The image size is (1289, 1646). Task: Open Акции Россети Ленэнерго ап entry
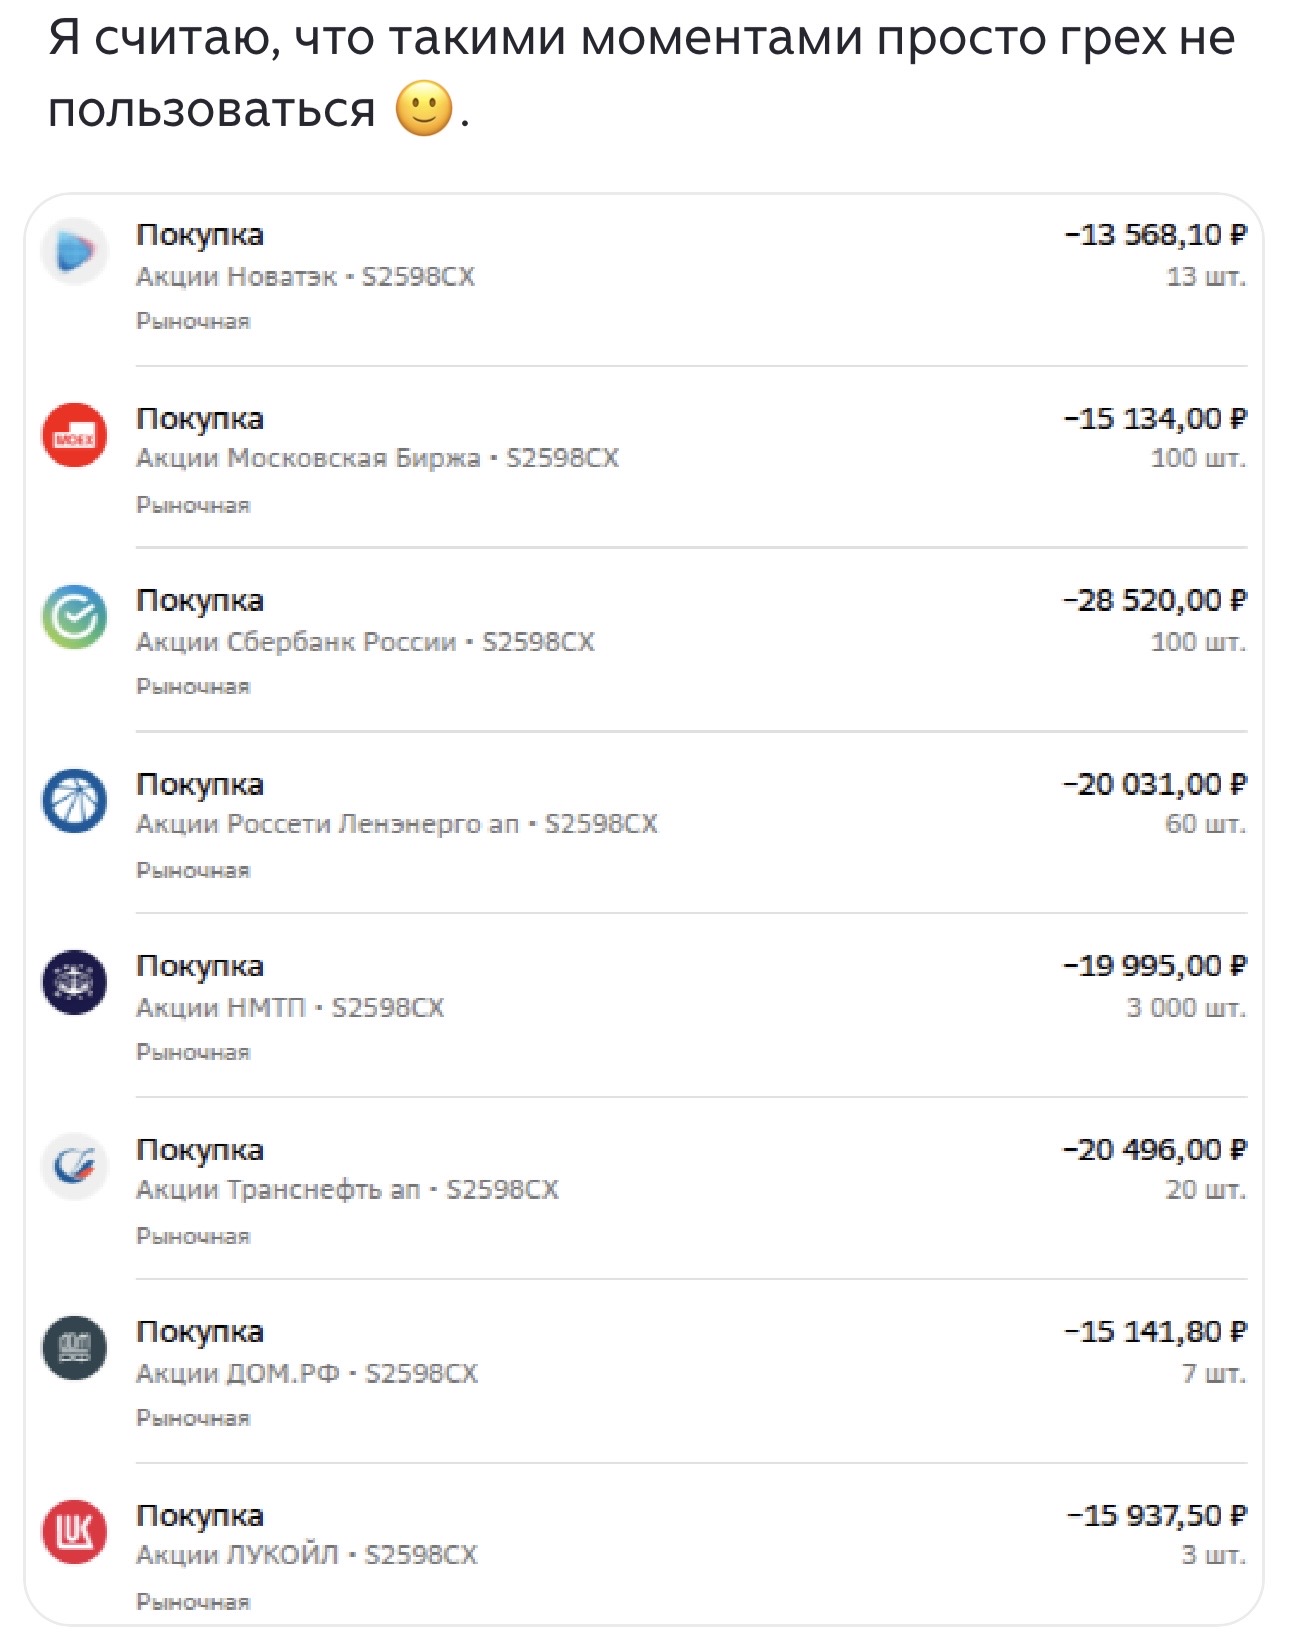(x=397, y=824)
